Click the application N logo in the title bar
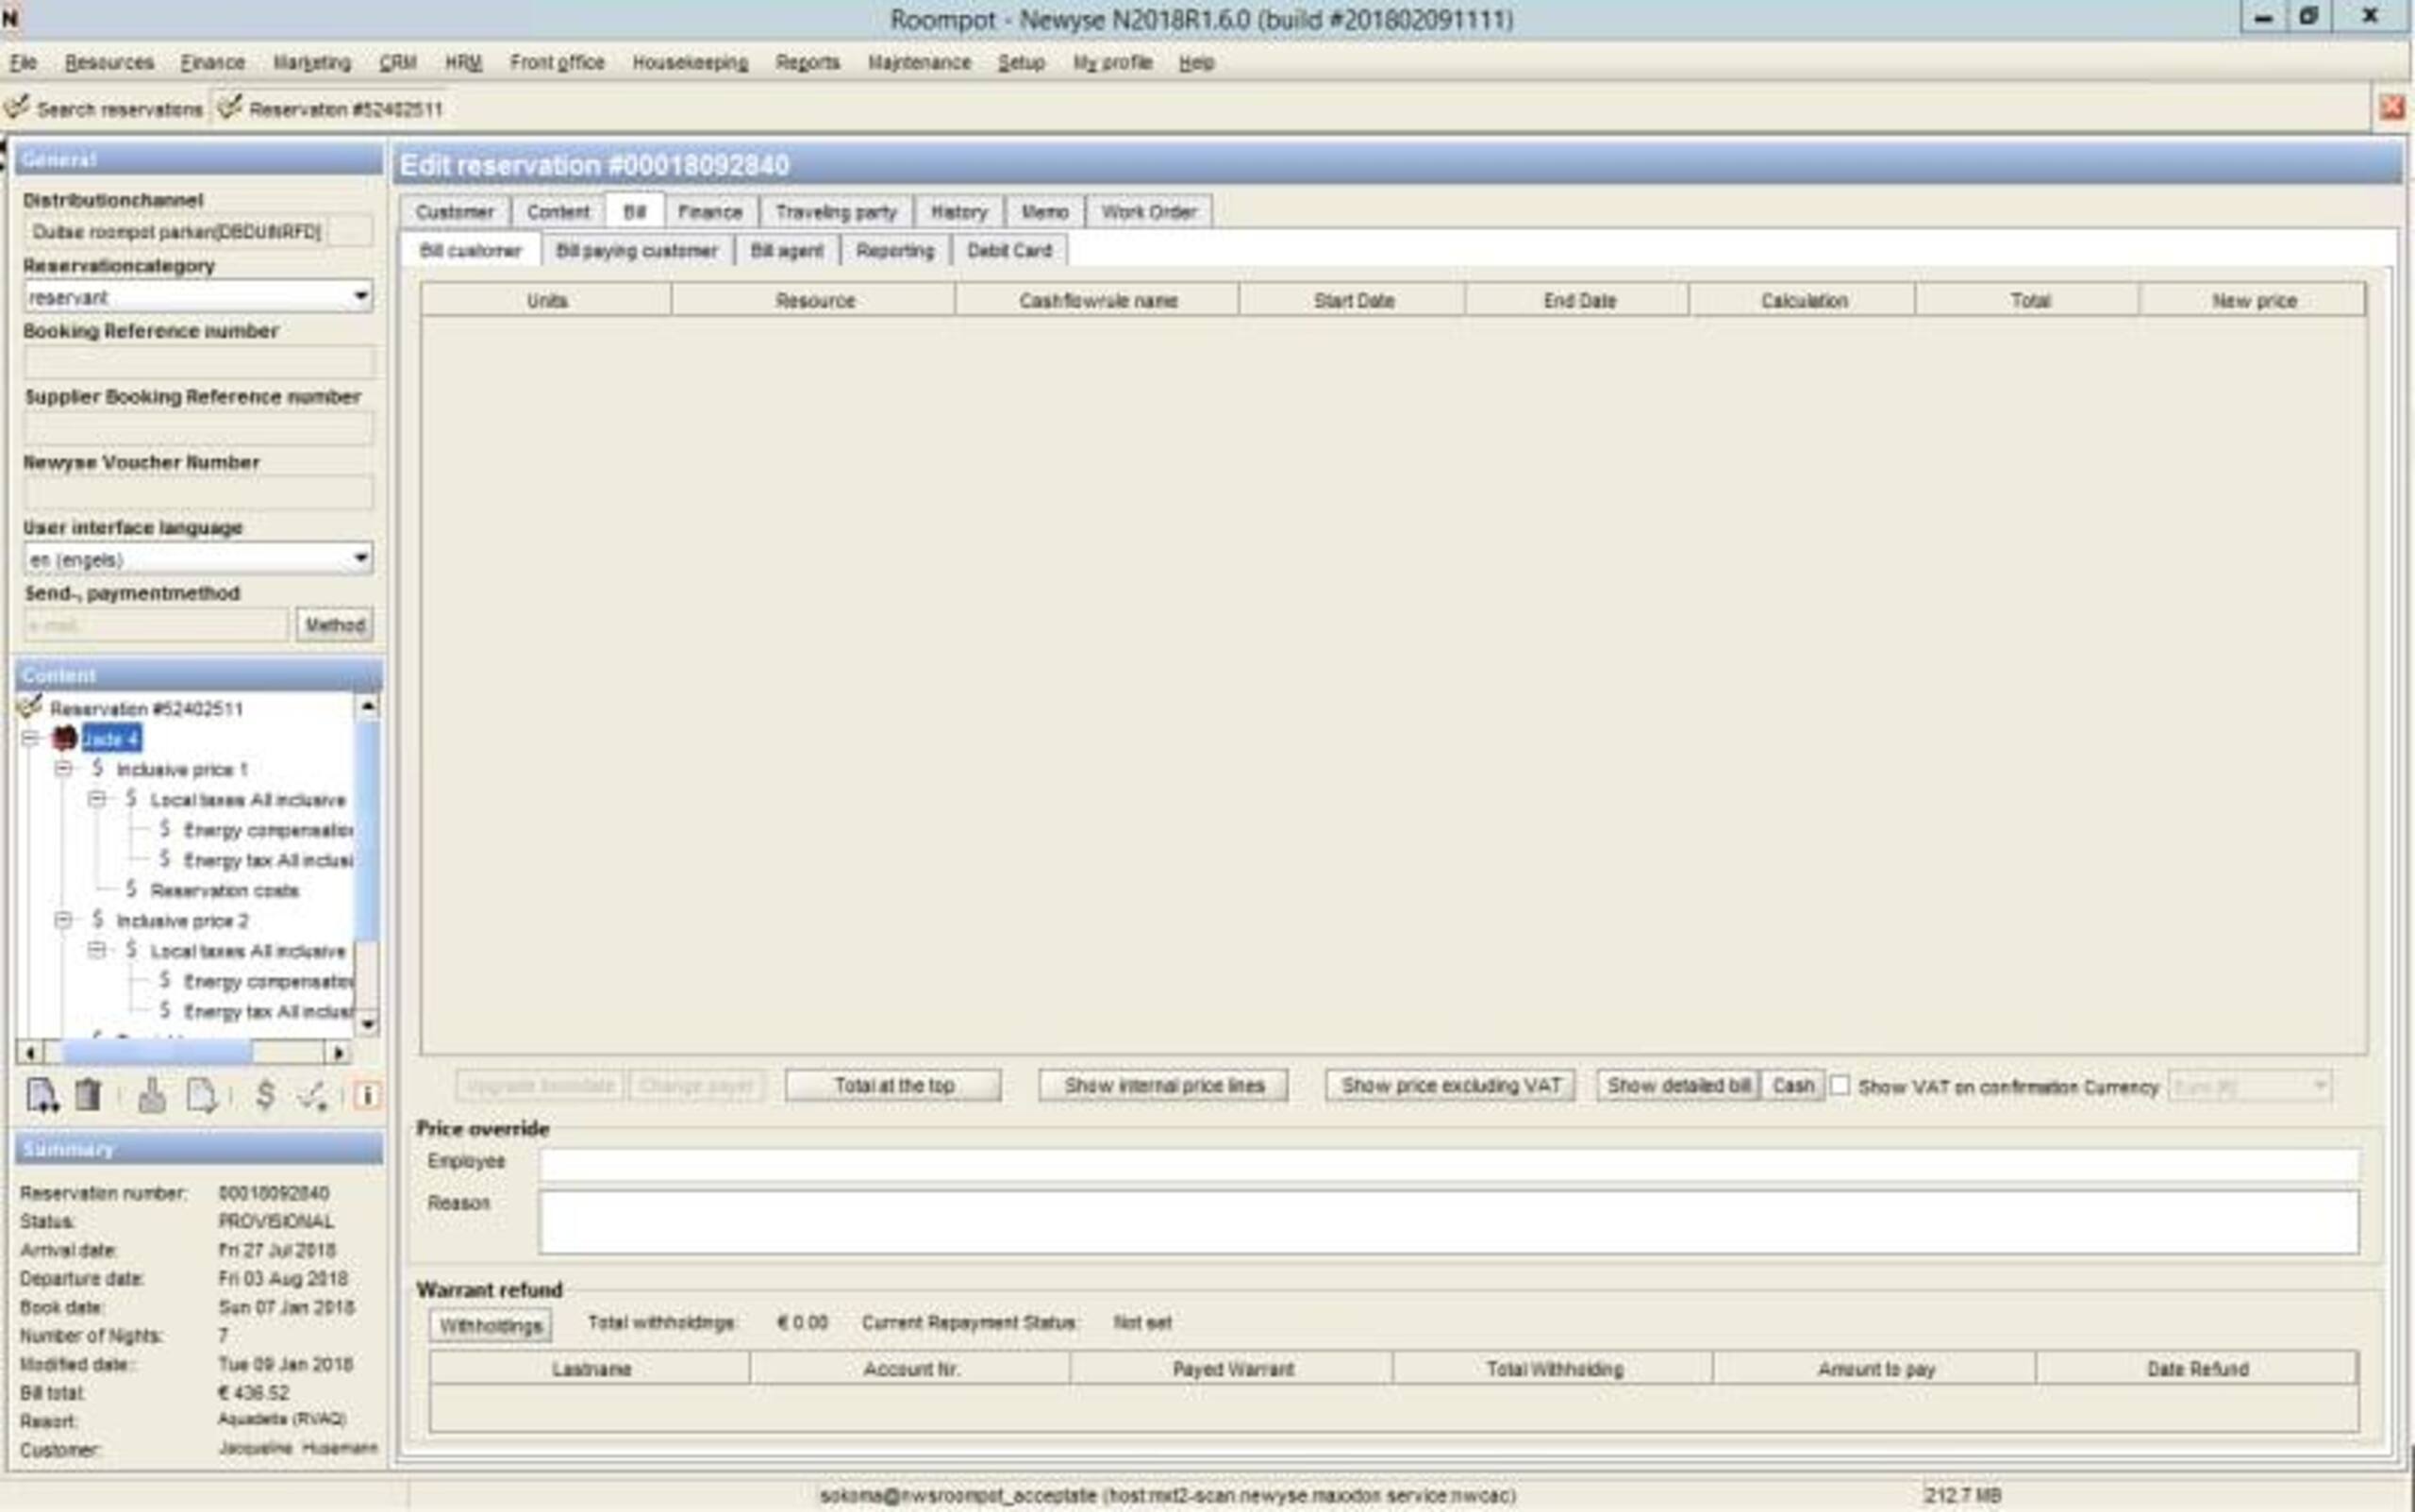Image resolution: width=2415 pixels, height=1512 pixels. pos(10,18)
